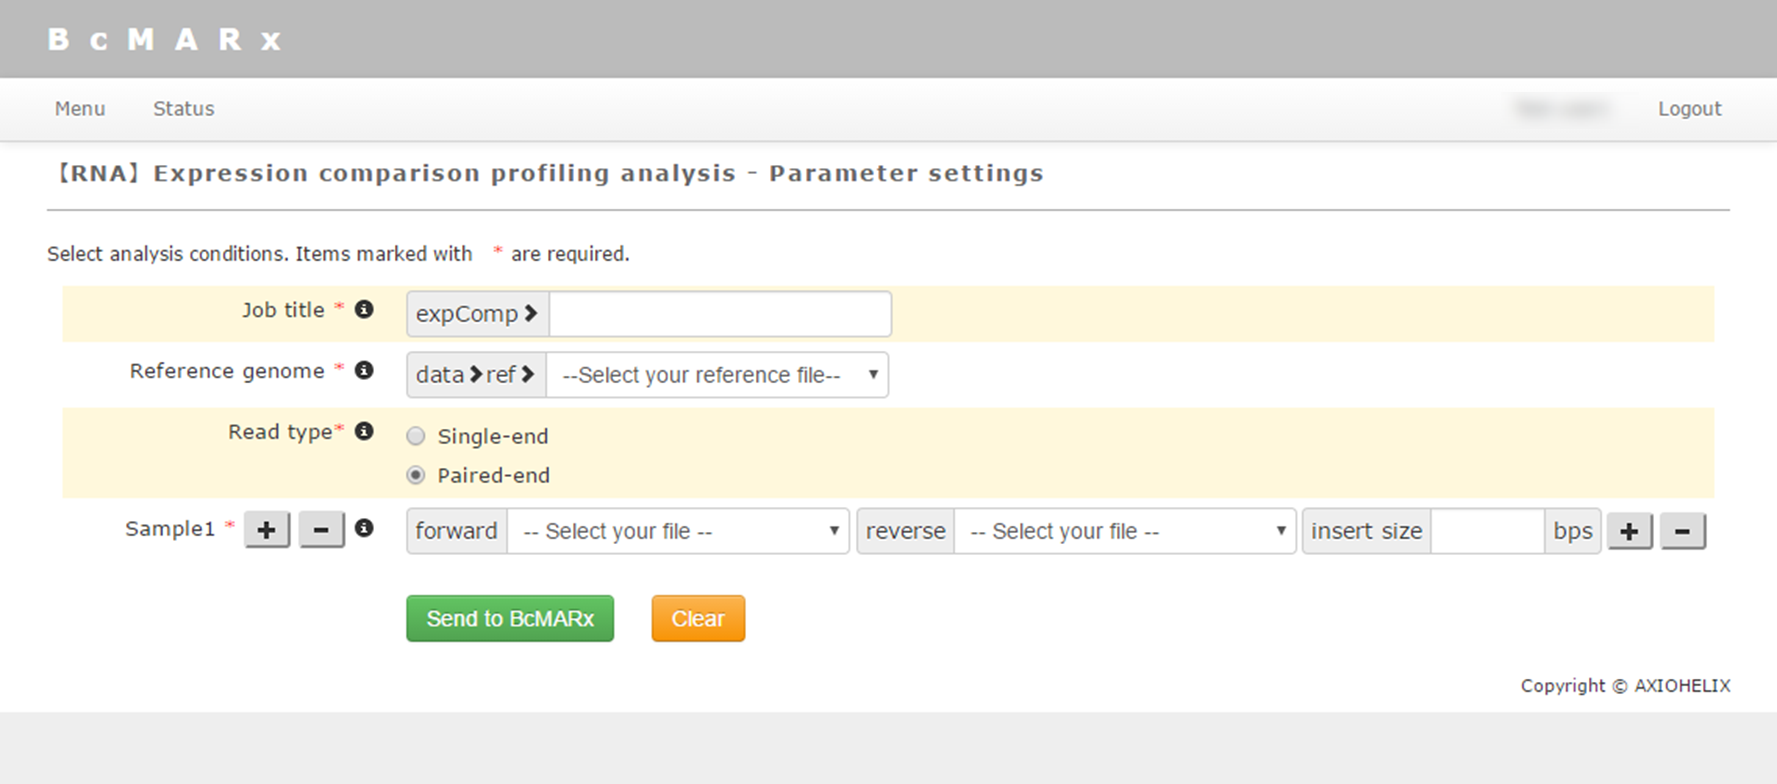1777x784 pixels.
Task: Remove a file row with the right minus button
Action: [x=1682, y=531]
